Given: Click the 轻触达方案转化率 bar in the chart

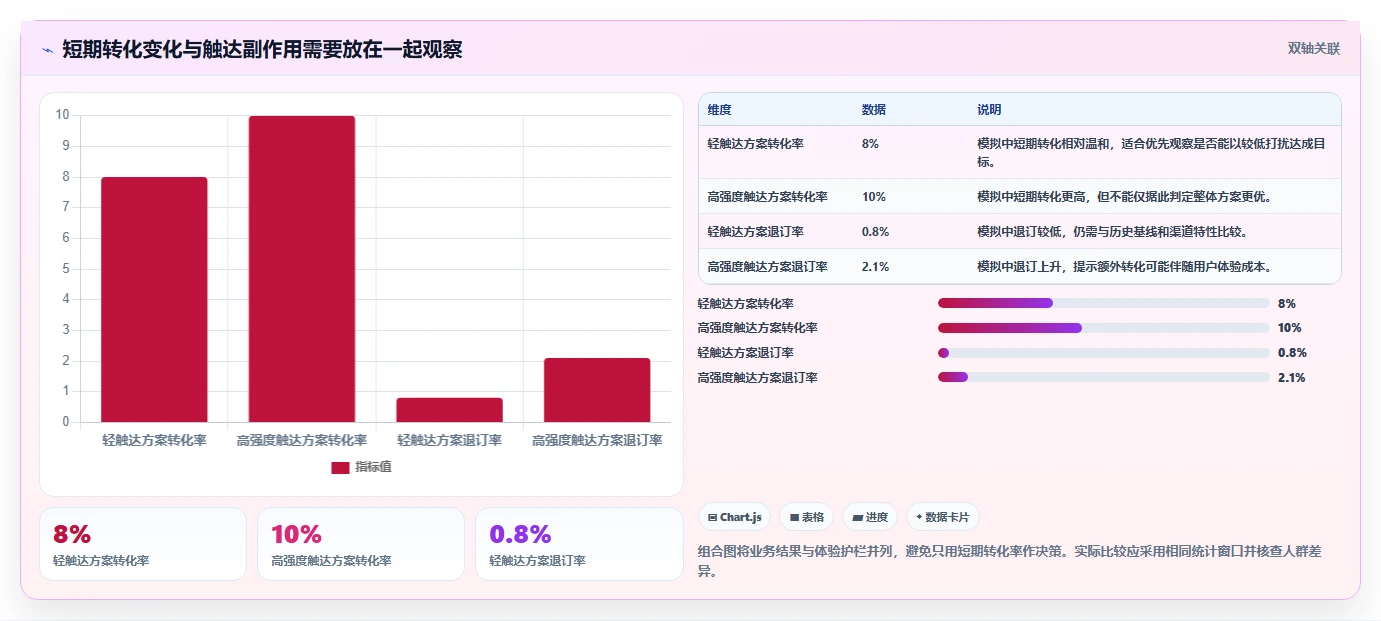Looking at the screenshot, I should tap(154, 299).
